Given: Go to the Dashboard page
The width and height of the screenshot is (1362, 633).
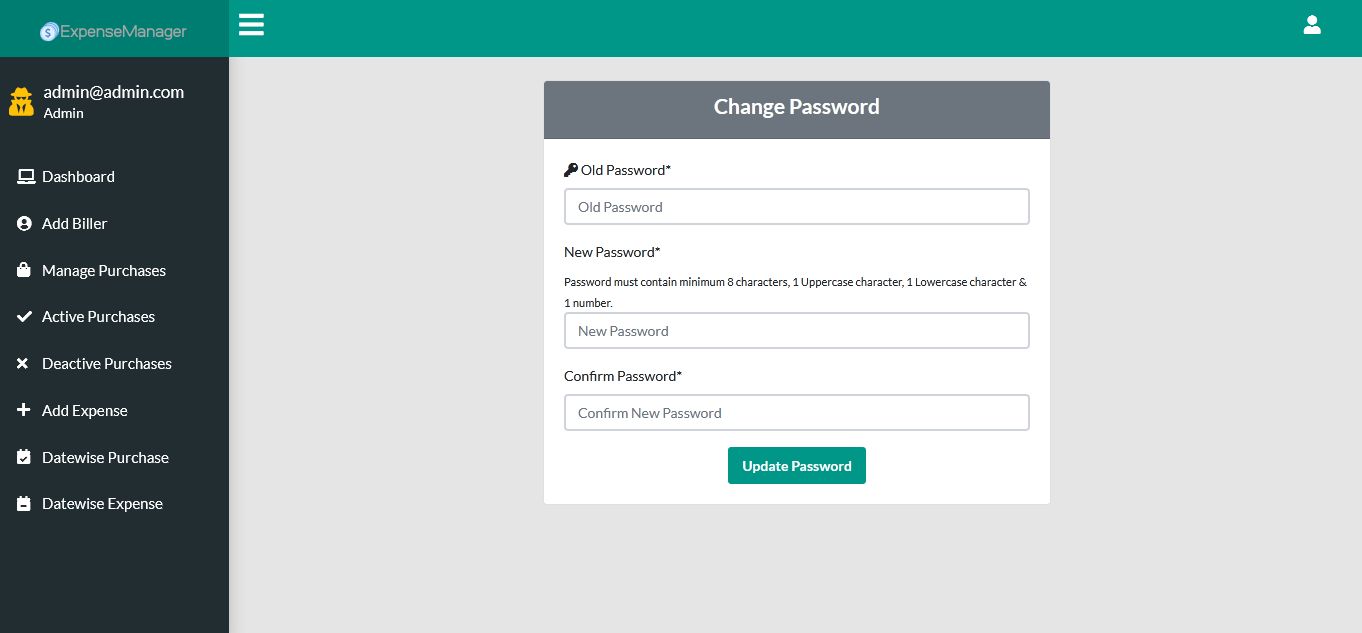Looking at the screenshot, I should [78, 177].
